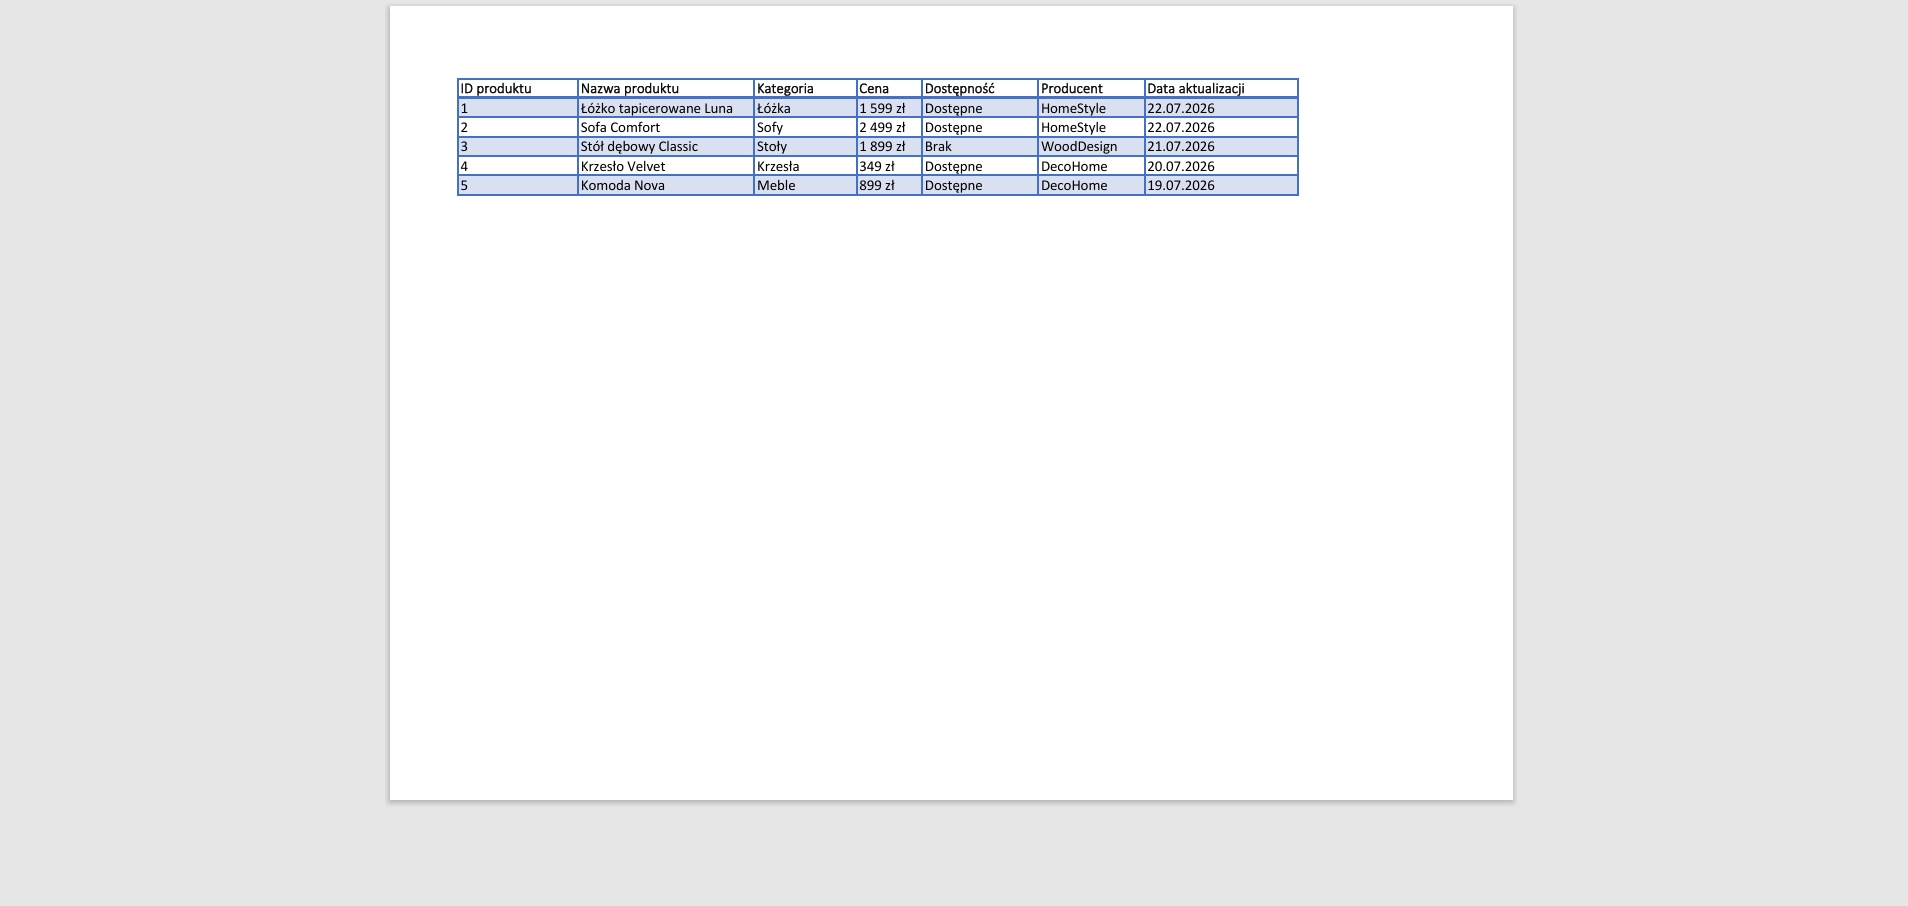This screenshot has width=1908, height=906.
Task: Select the ID cell containing '2'
Action: pos(518,127)
